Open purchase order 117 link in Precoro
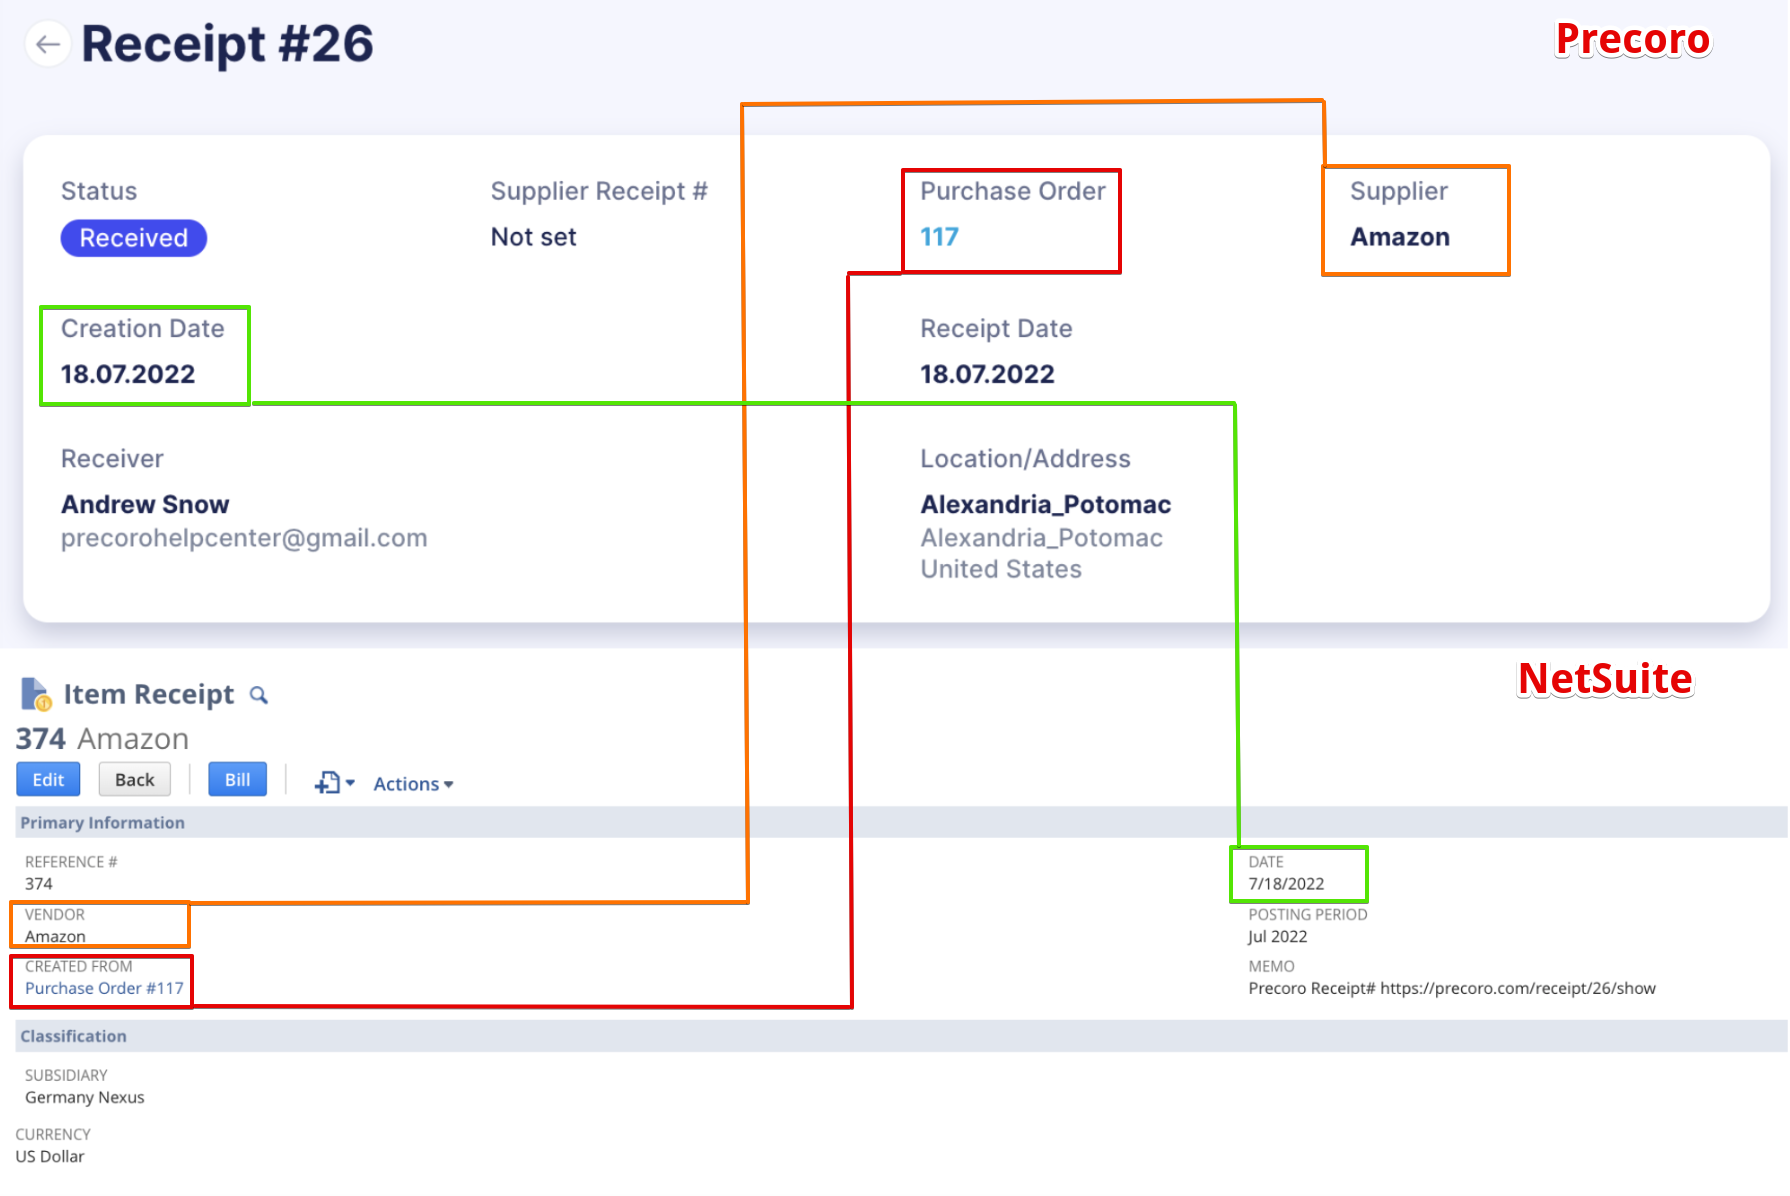This screenshot has height=1196, width=1790. pos(939,237)
